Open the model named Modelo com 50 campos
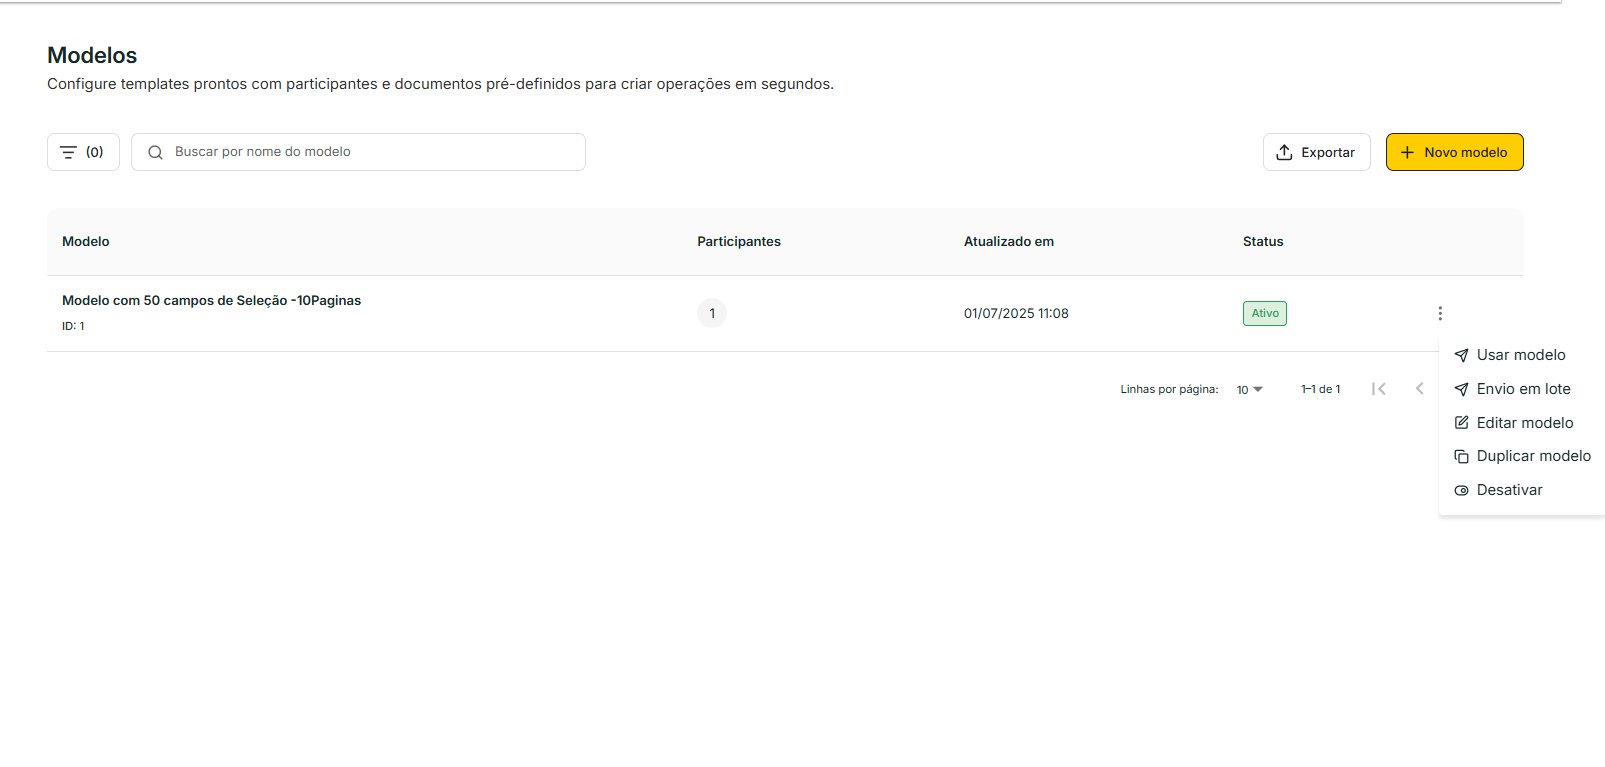Image resolution: width=1605 pixels, height=767 pixels. 211,300
